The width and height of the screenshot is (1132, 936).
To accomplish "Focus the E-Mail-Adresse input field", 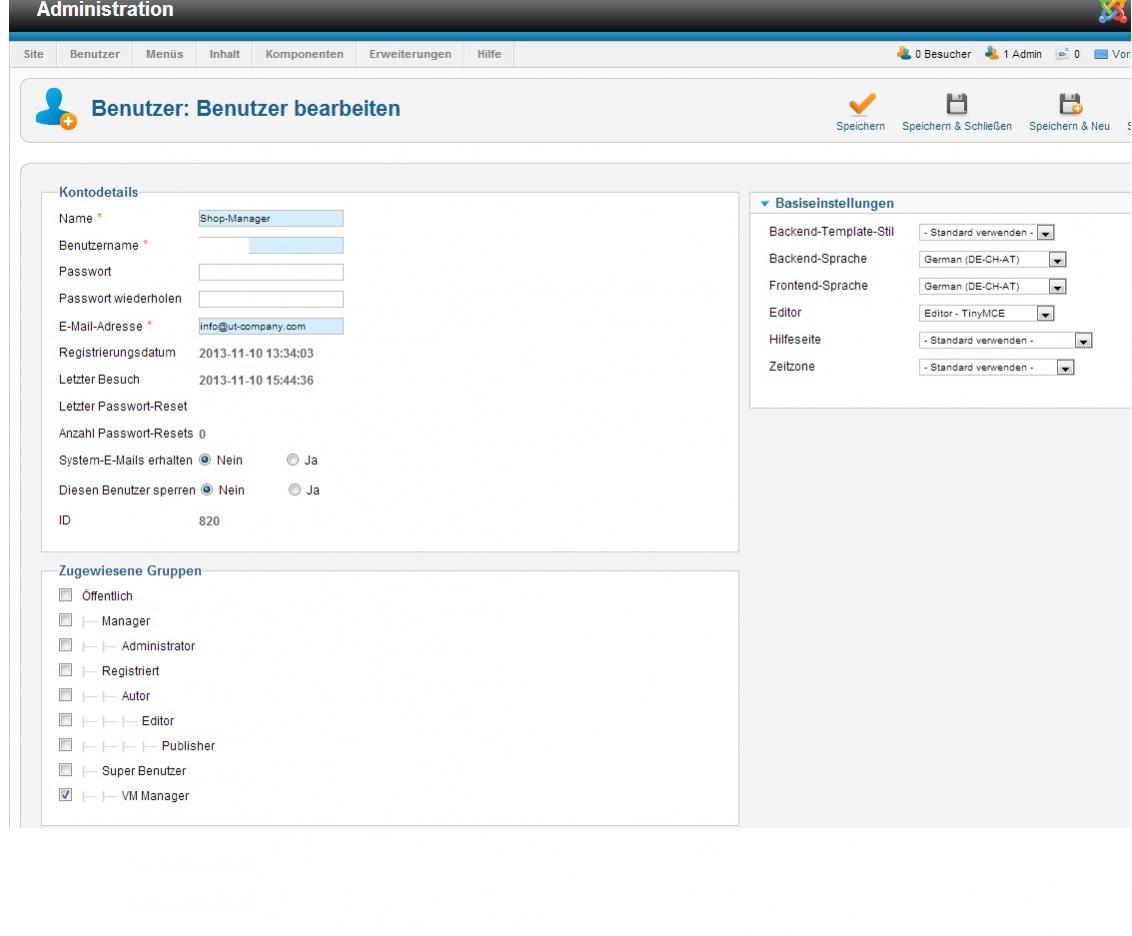I will [271, 326].
